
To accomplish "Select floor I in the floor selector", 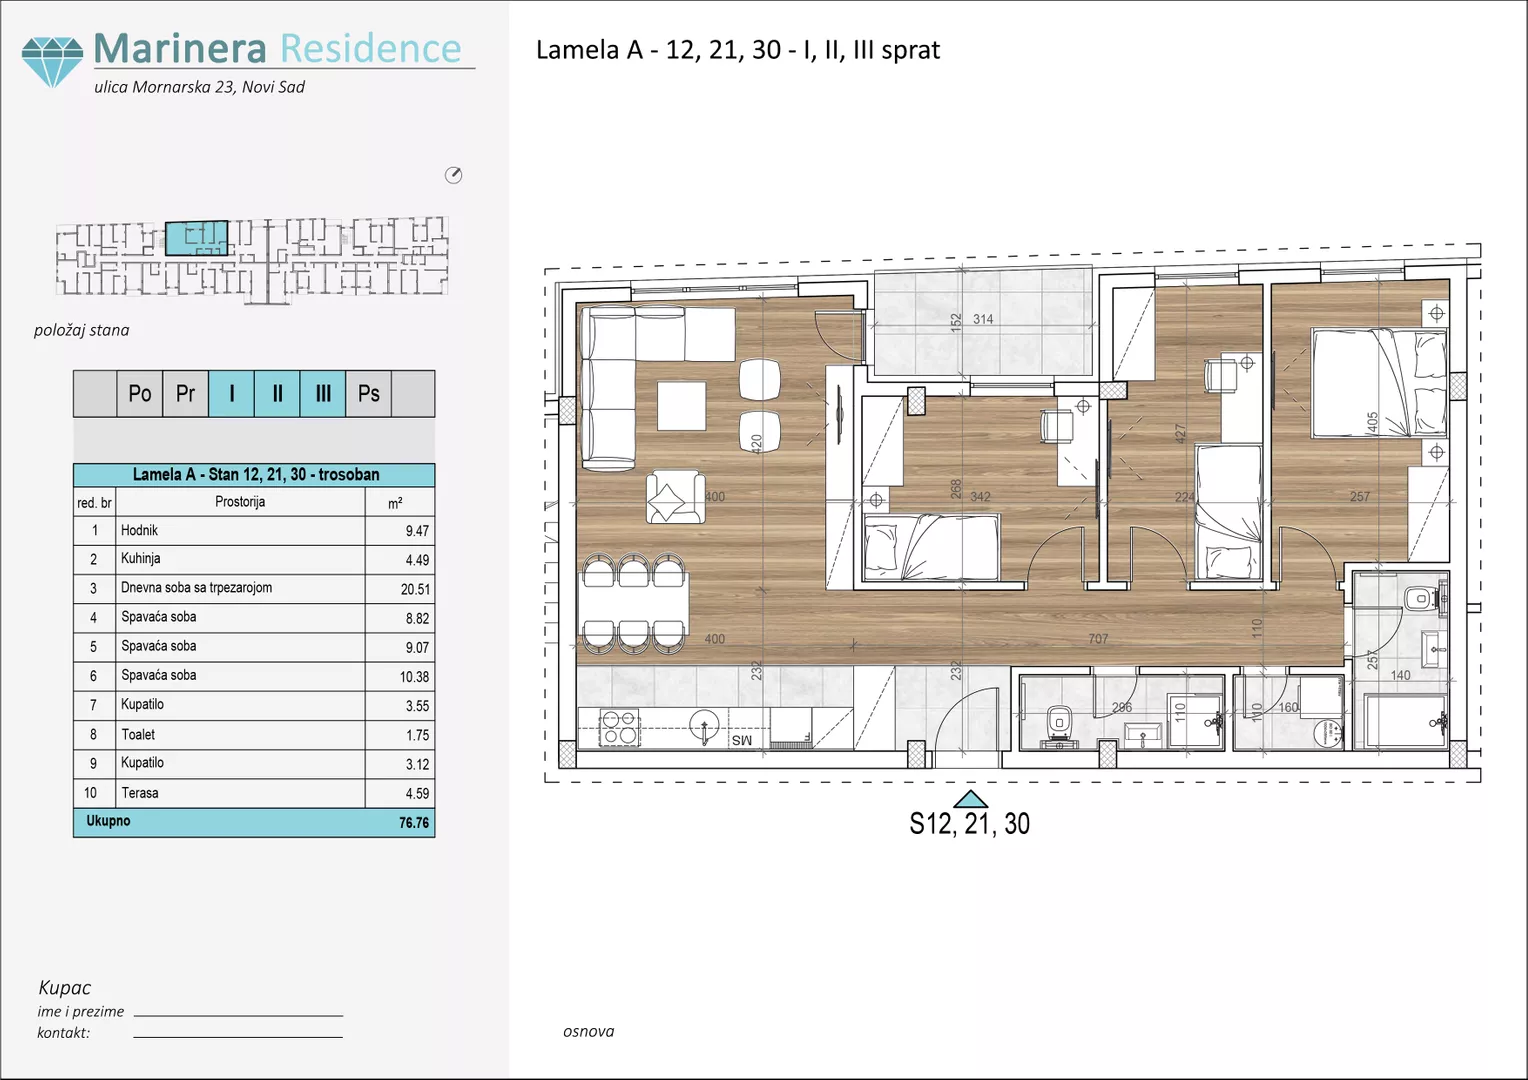I will point(231,394).
